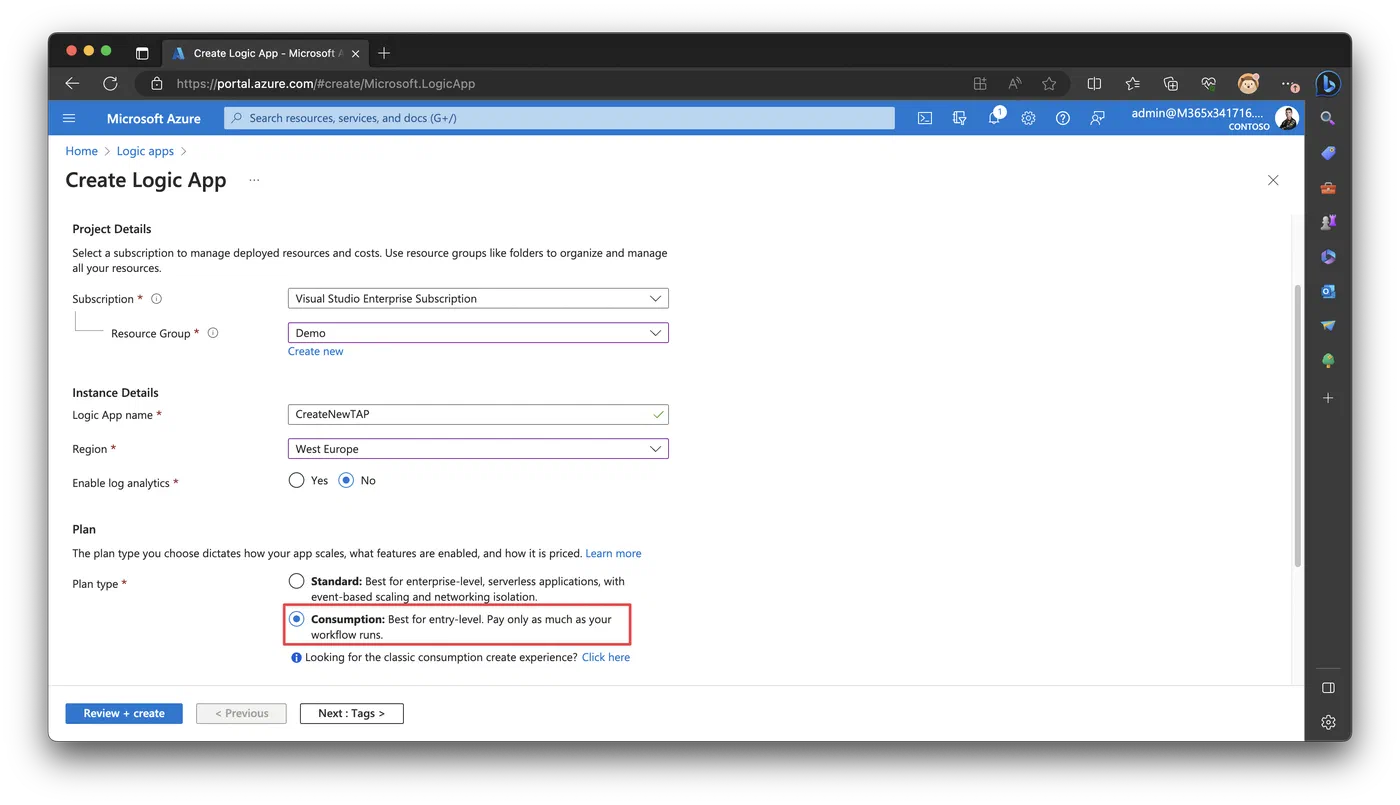Open the browser settings and more menu
This screenshot has width=1400, height=805.
coord(1288,84)
